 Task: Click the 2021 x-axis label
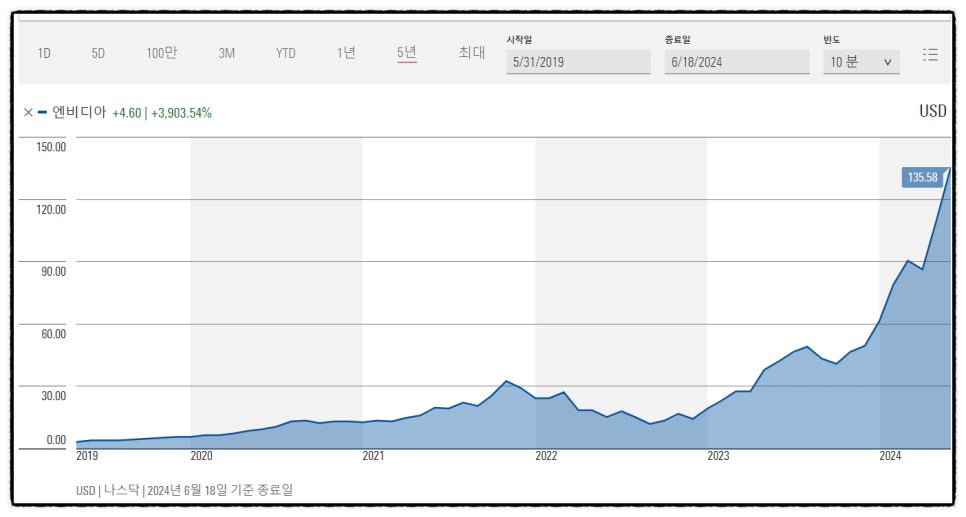[x=373, y=456]
